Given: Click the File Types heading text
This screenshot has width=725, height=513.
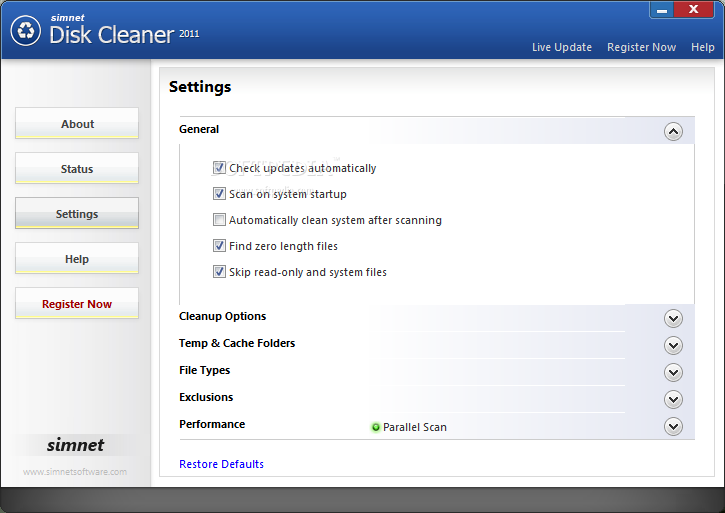Looking at the screenshot, I should 204,371.
